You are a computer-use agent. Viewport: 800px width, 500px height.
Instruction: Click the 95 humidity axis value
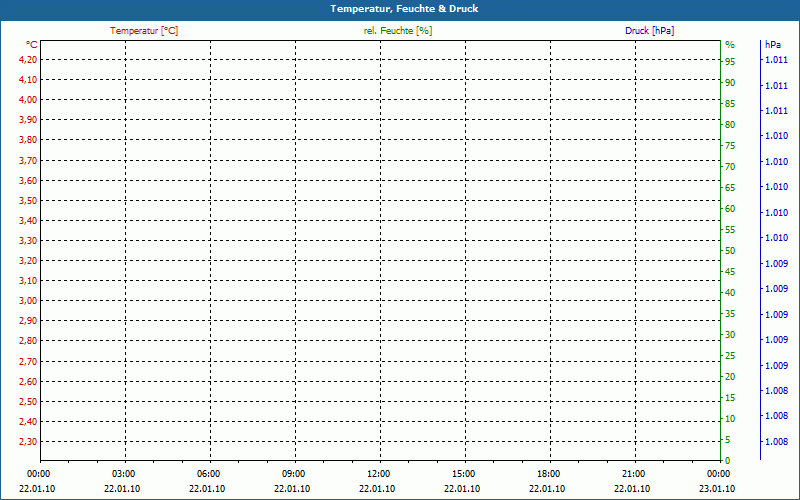[x=730, y=62]
